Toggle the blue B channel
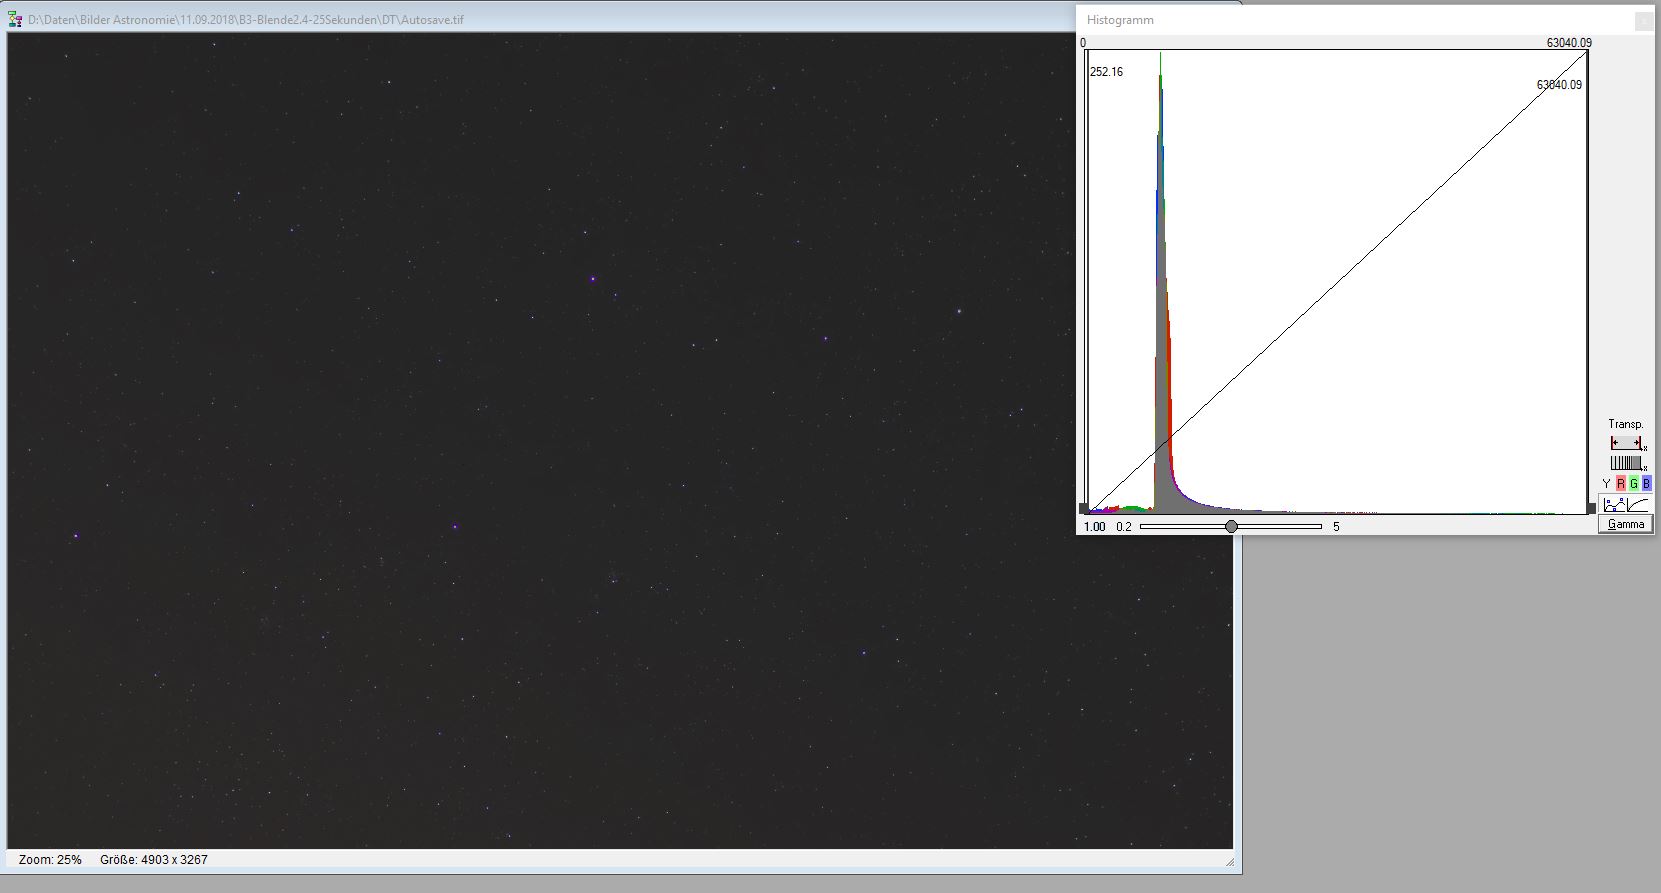Viewport: 1661px width, 893px height. [x=1646, y=484]
